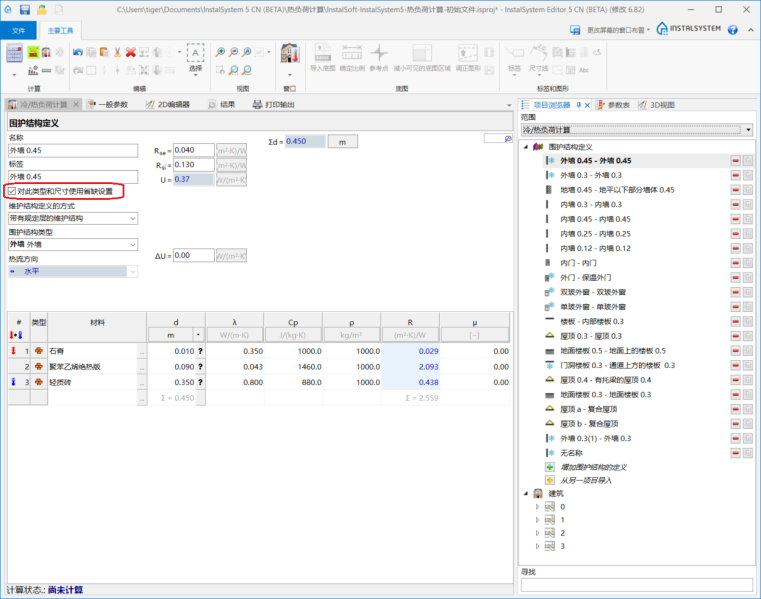This screenshot has height=599, width=761.
Task: Click the open folder icon in title bar
Action: coord(42,9)
